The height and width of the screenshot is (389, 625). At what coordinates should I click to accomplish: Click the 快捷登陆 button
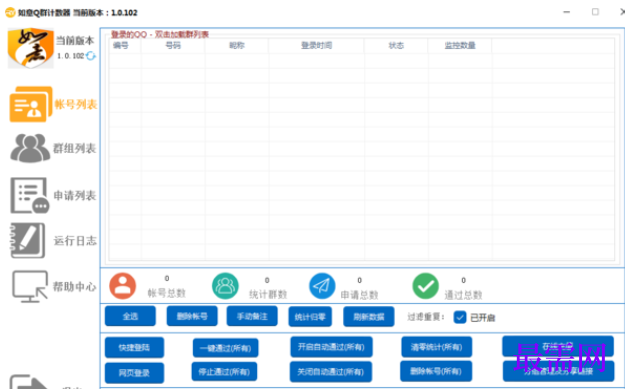pos(134,348)
